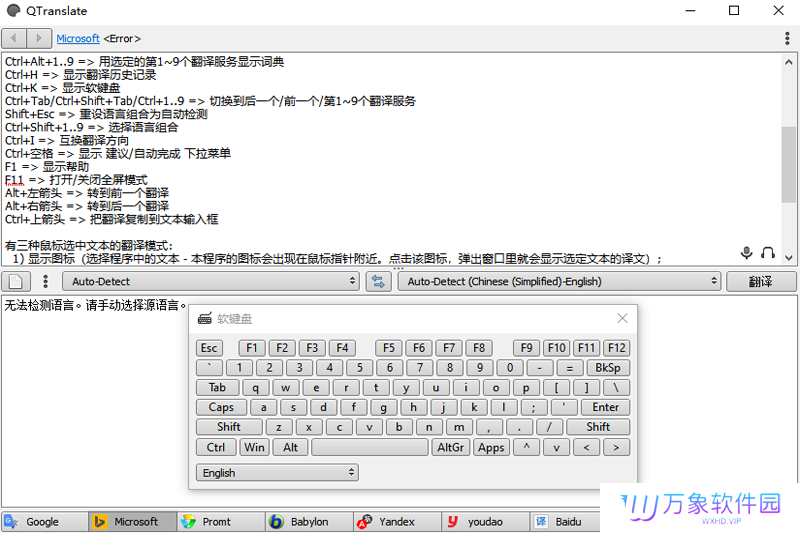Open the English keyboard layout dropdown
The image size is (800, 533).
point(277,473)
